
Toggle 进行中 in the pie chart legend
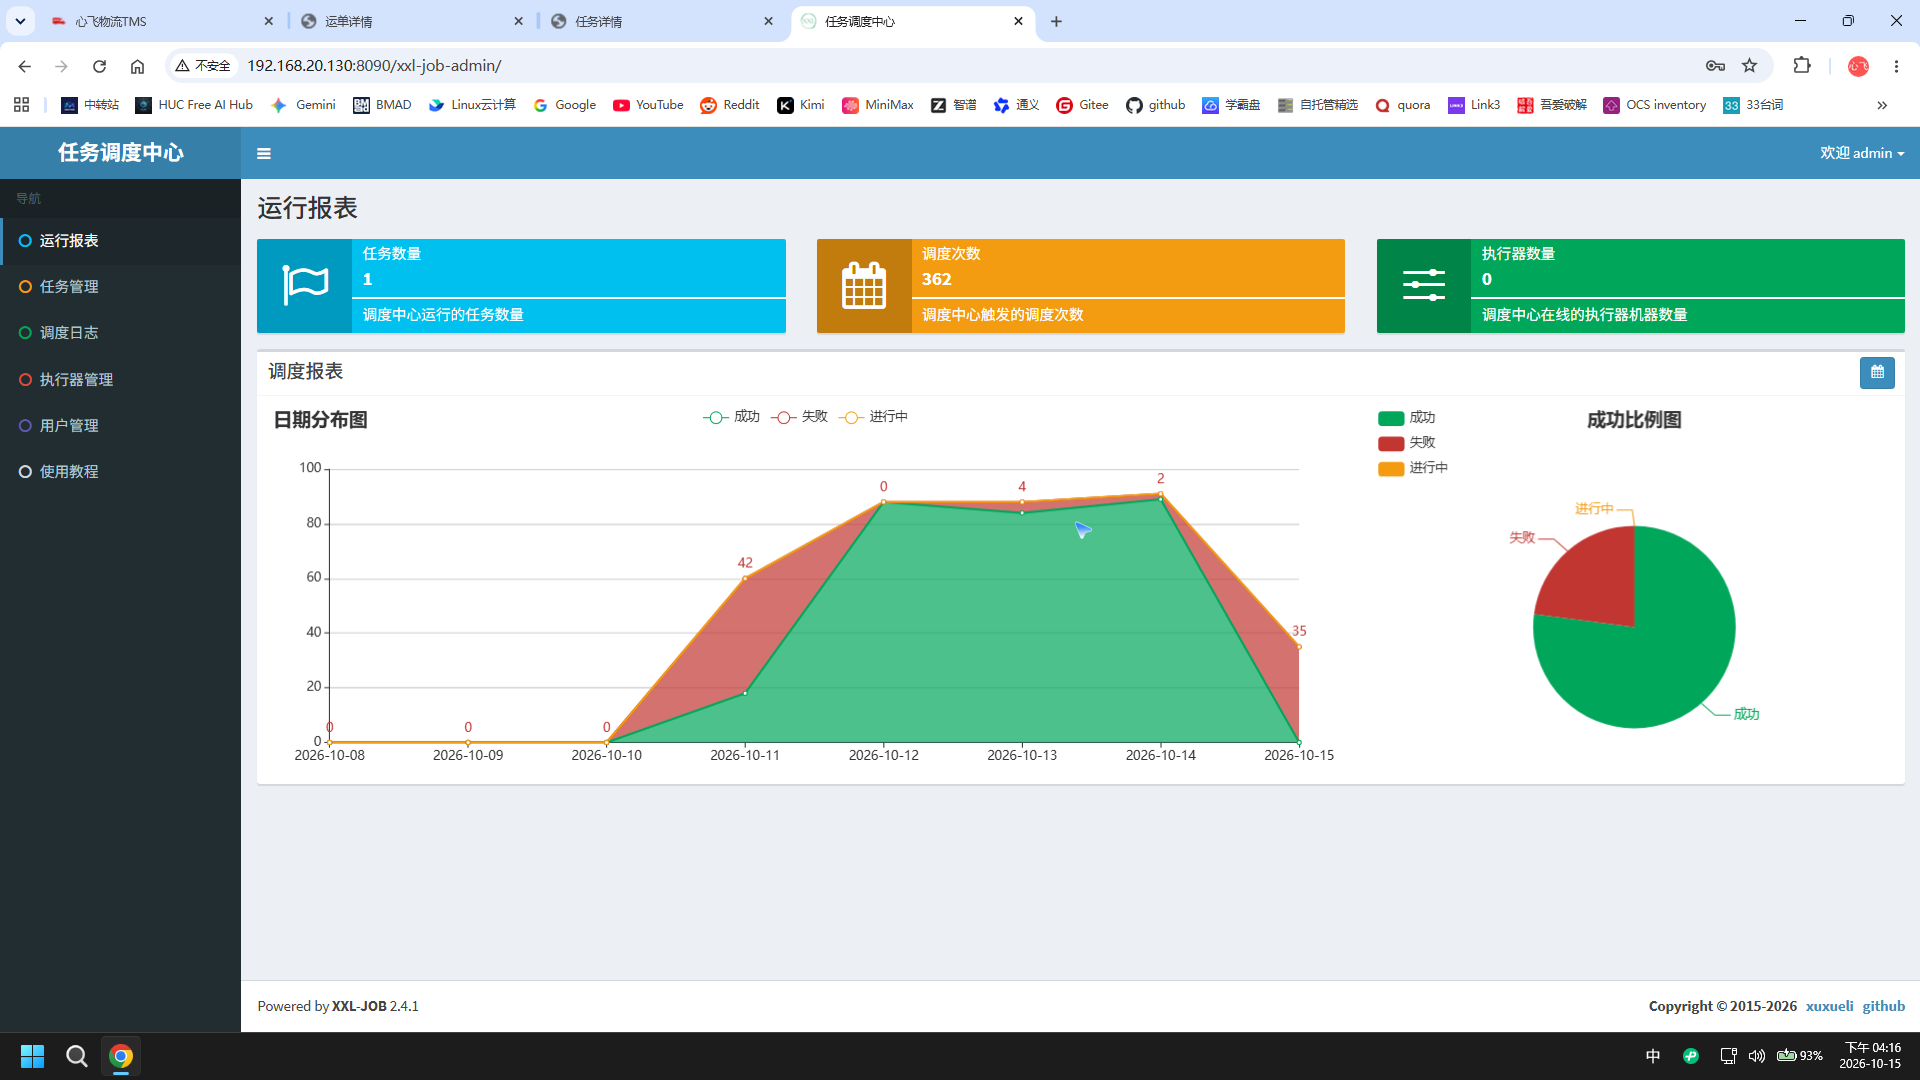[x=1413, y=468]
